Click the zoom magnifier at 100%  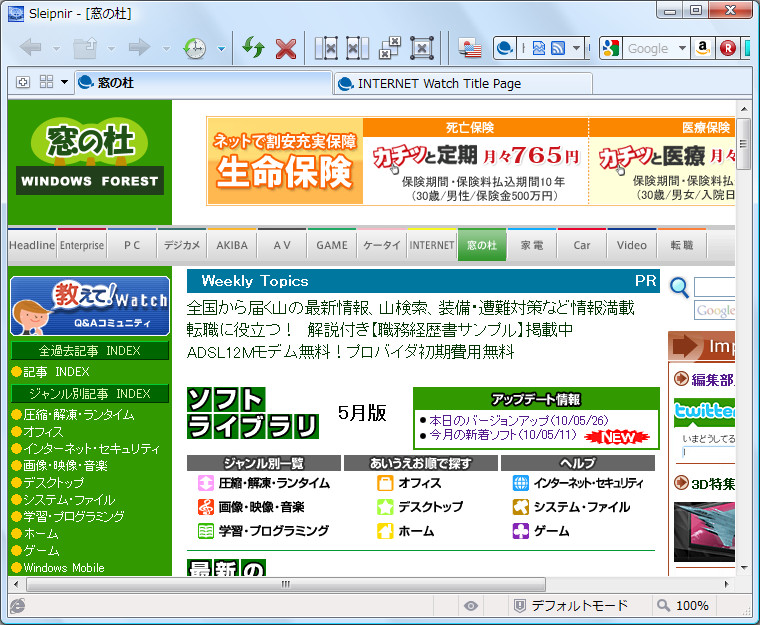663,605
